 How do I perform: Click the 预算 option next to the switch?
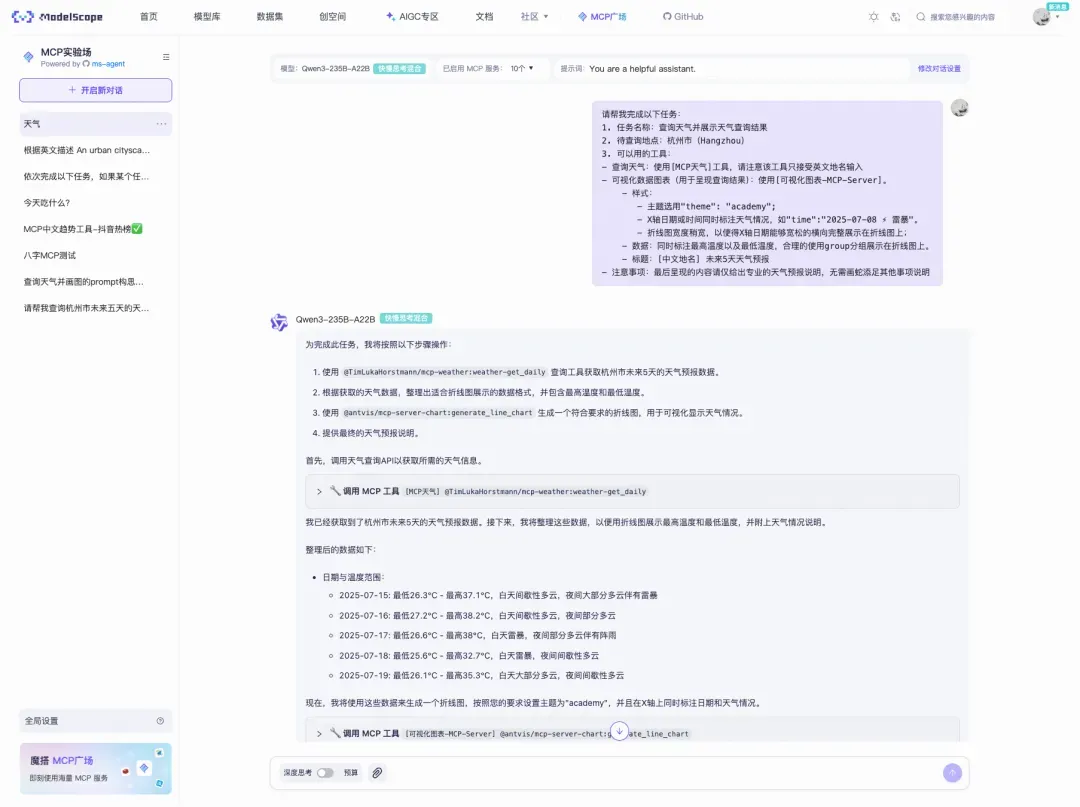click(351, 773)
